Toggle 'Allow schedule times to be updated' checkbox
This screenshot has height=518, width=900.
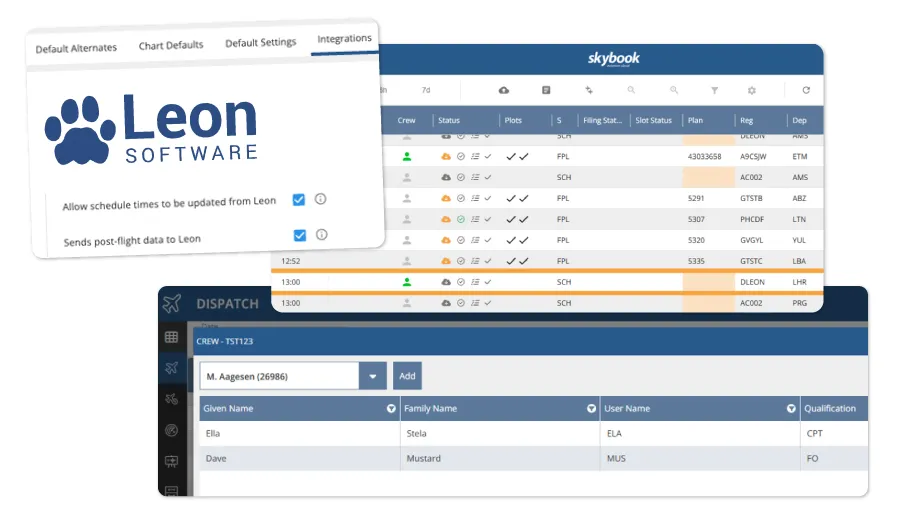click(x=298, y=200)
